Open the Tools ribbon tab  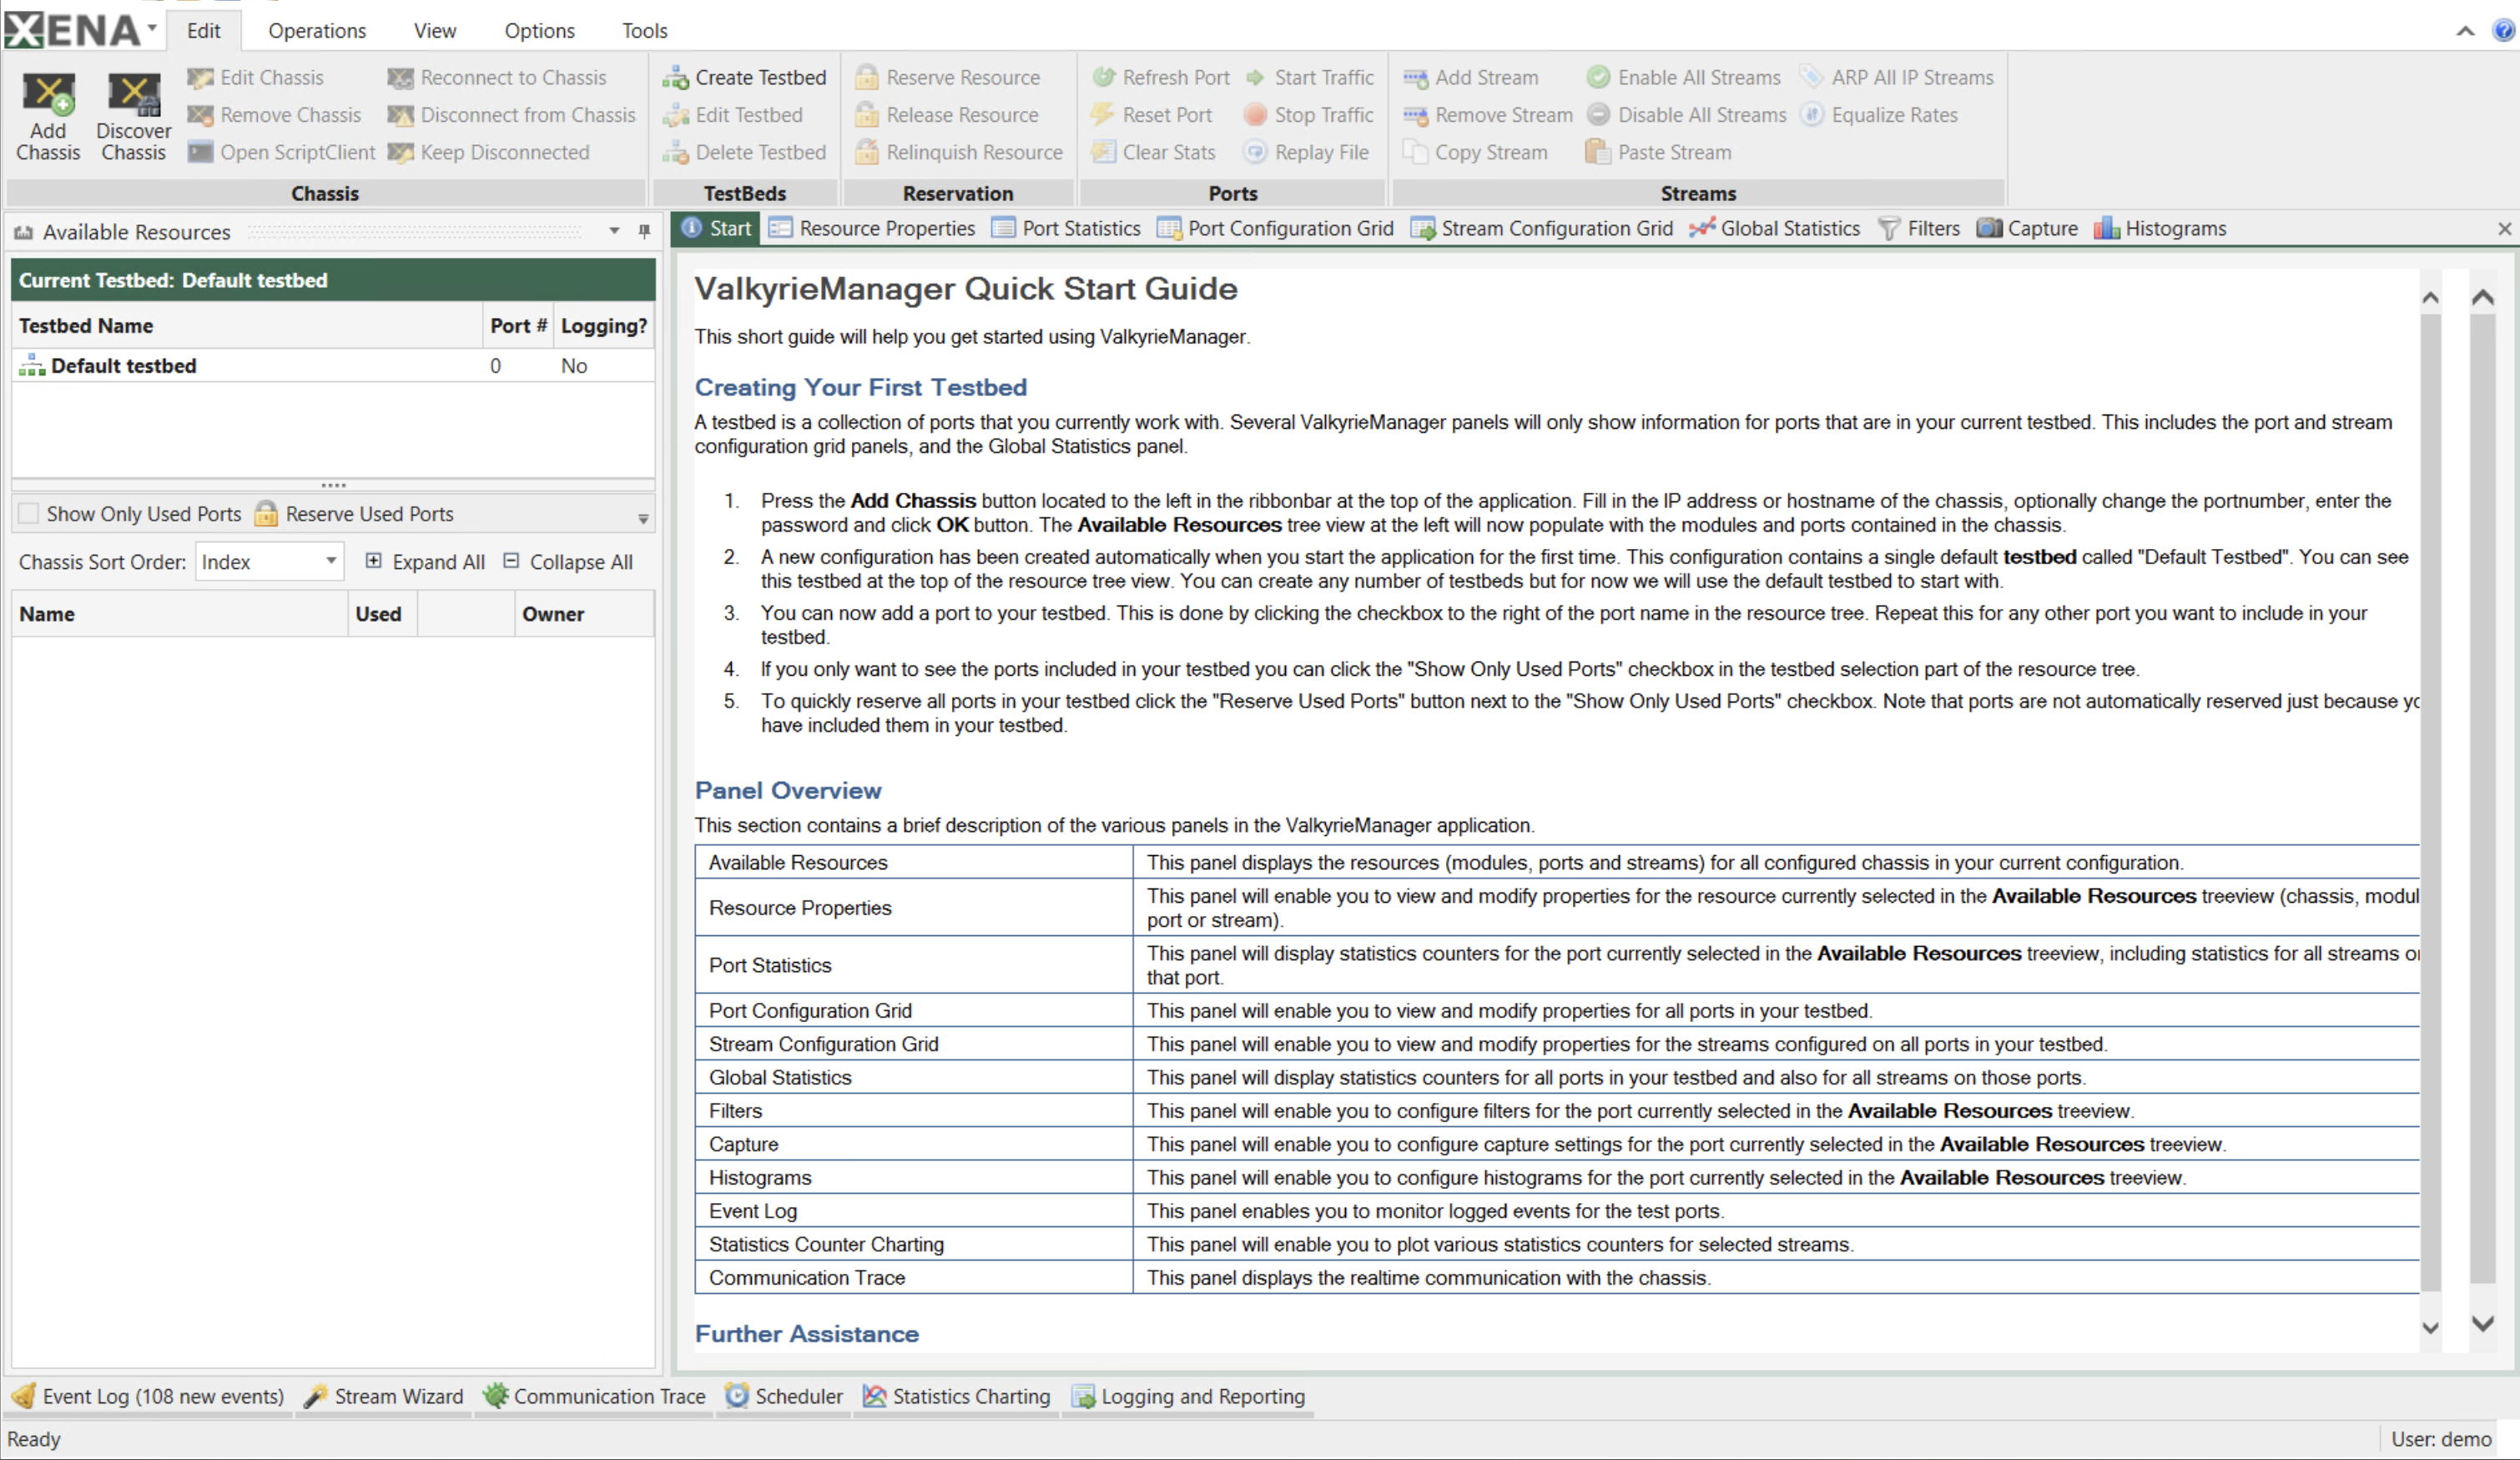pyautogui.click(x=644, y=30)
